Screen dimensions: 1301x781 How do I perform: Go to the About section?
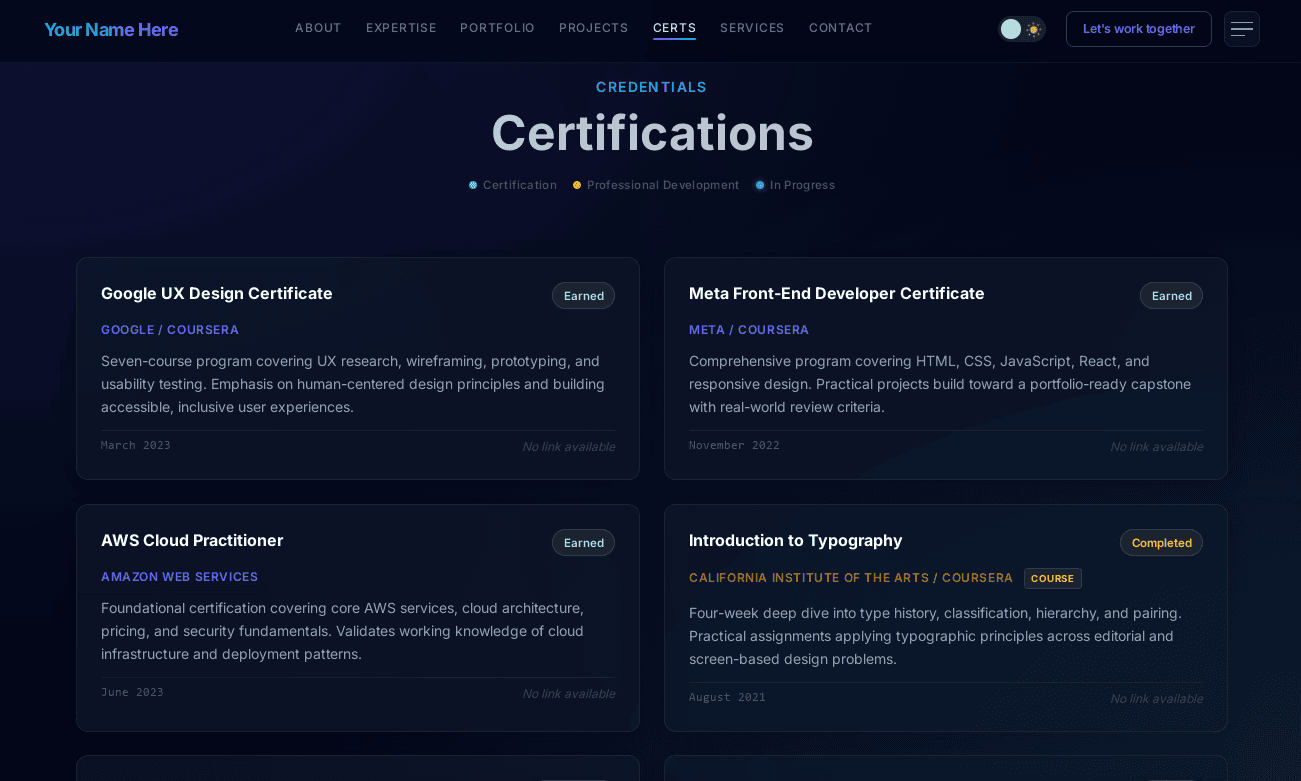318,28
